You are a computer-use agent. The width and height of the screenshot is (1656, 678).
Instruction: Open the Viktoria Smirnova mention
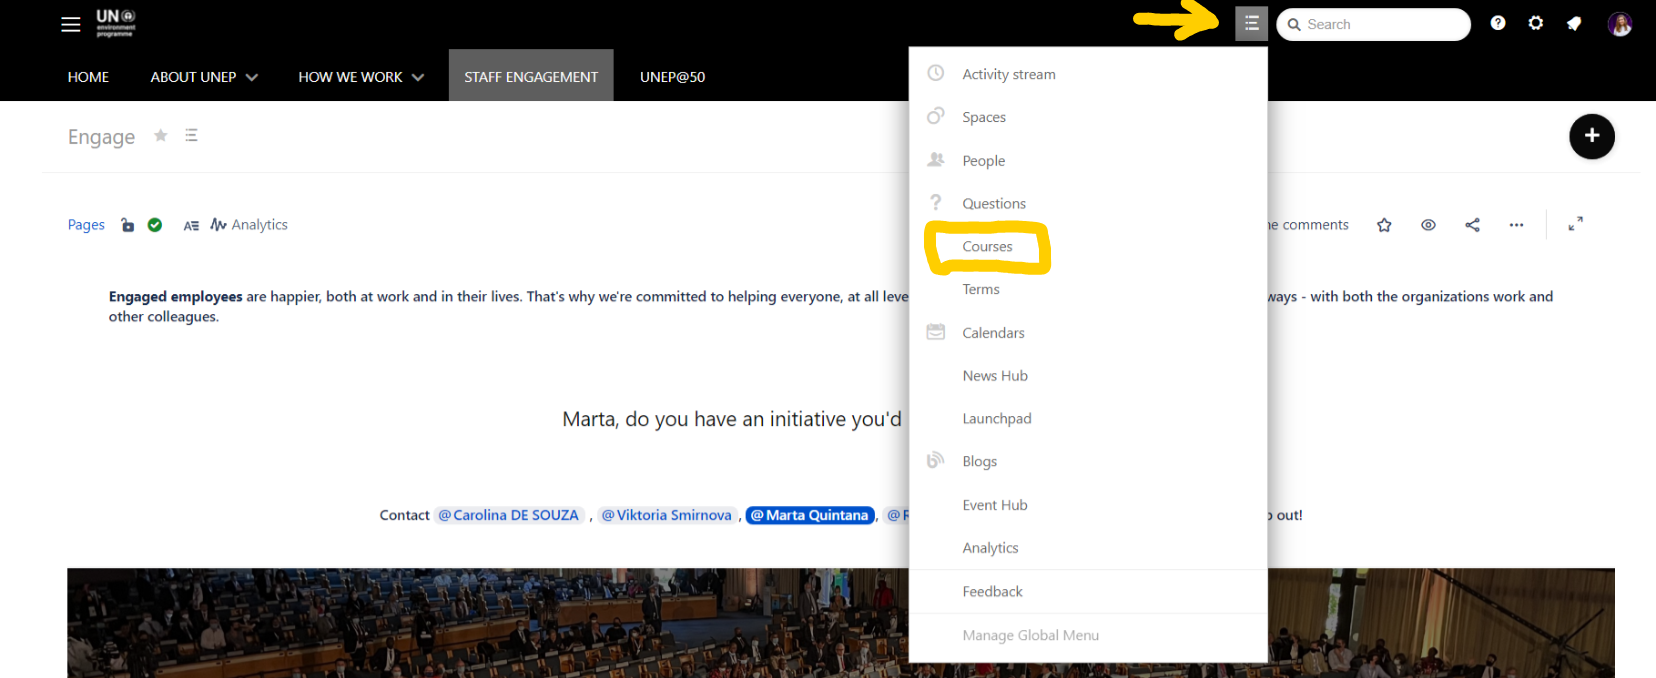point(667,515)
